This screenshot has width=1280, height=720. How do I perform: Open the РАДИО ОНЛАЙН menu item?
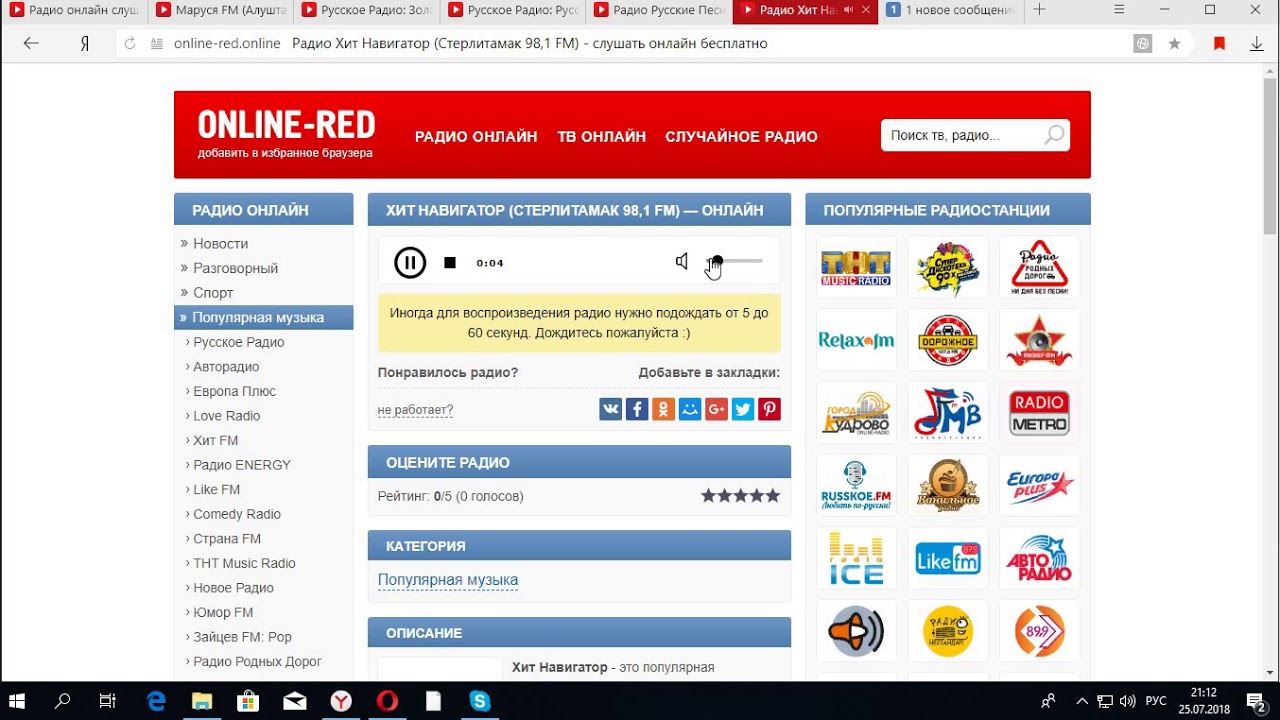(476, 137)
